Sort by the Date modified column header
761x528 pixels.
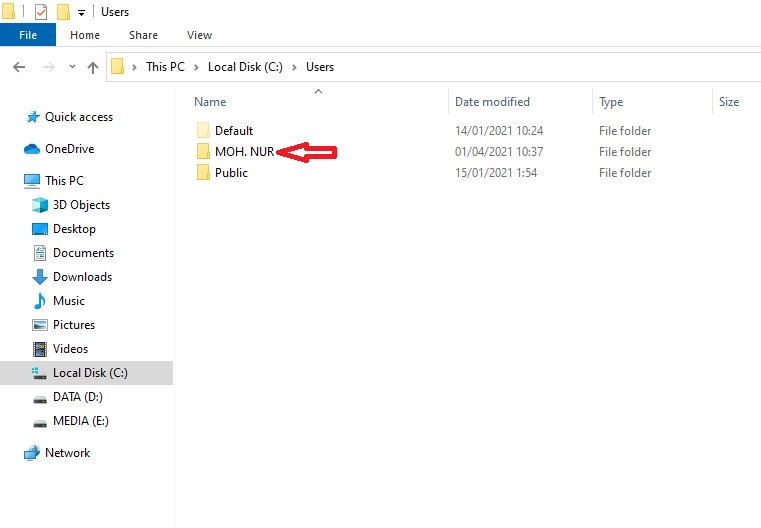pyautogui.click(x=492, y=102)
